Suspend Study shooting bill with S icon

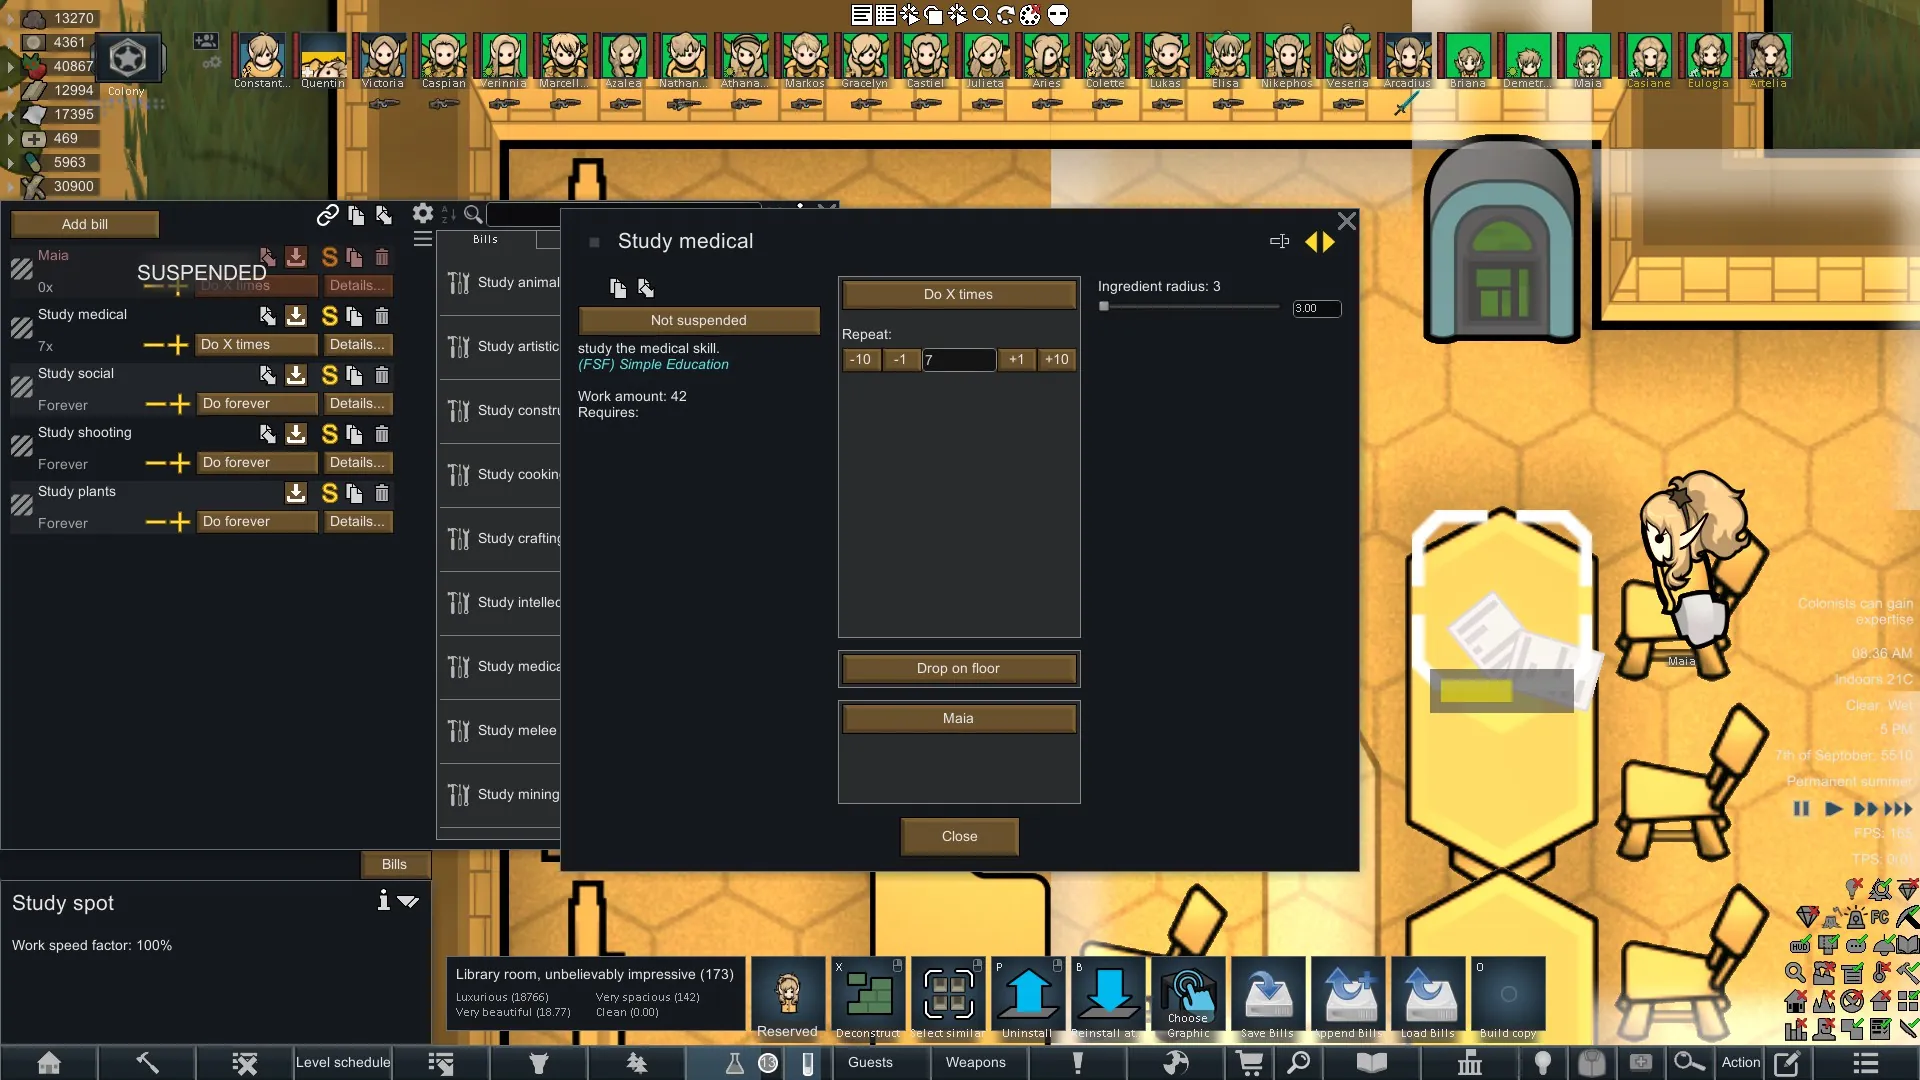(329, 434)
